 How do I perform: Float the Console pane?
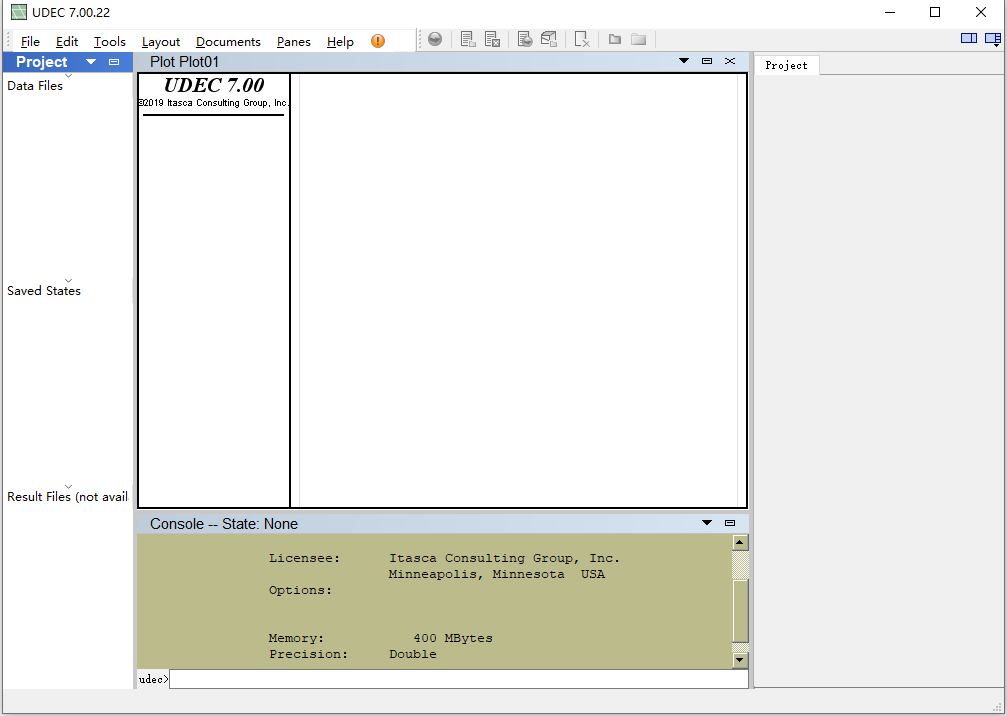point(730,523)
